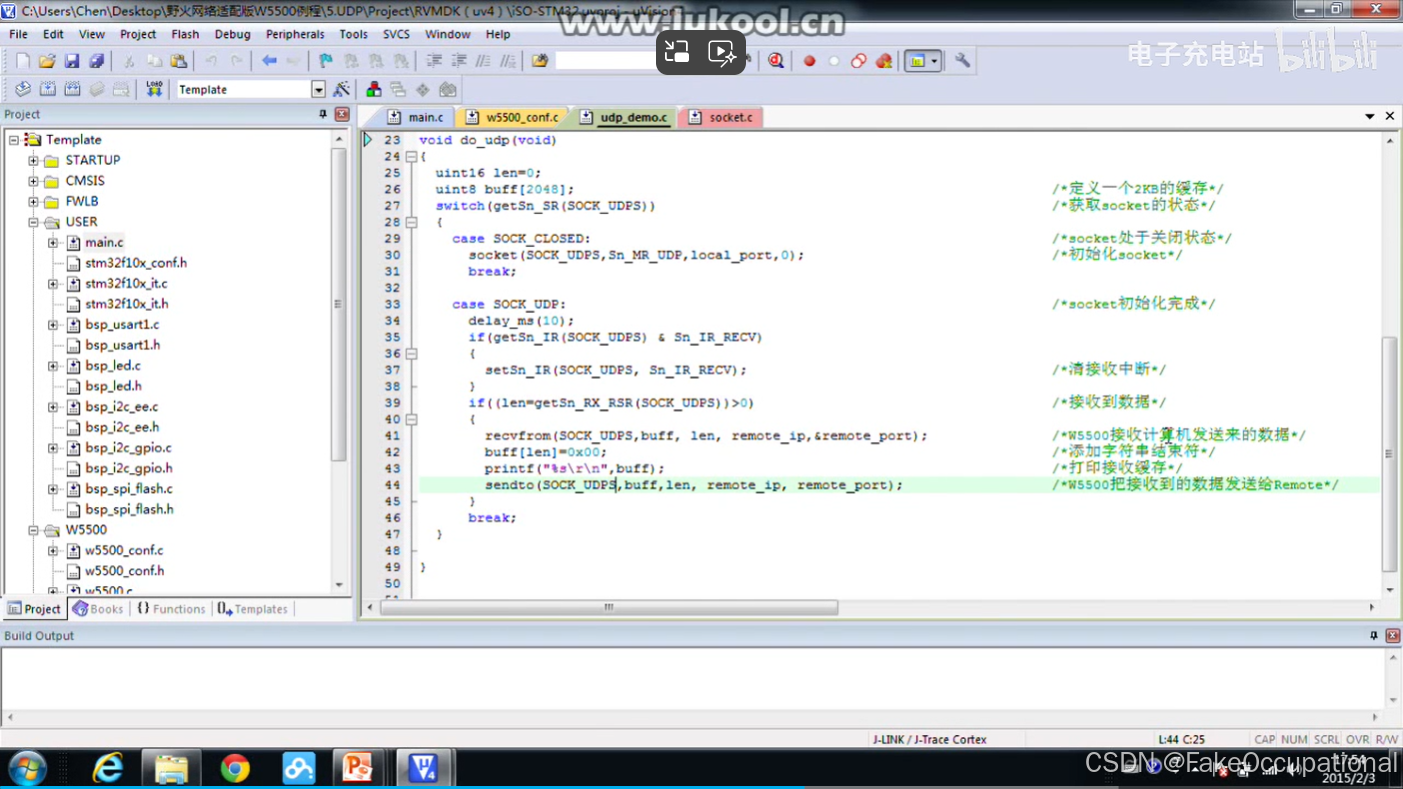The width and height of the screenshot is (1403, 789).
Task: Click in the find text input box
Action: [605, 61]
